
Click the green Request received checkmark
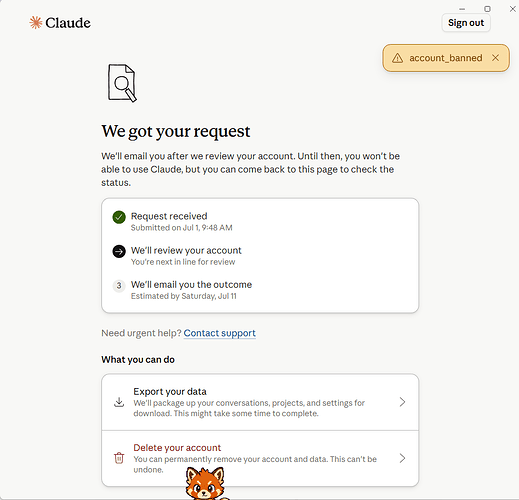point(119,217)
